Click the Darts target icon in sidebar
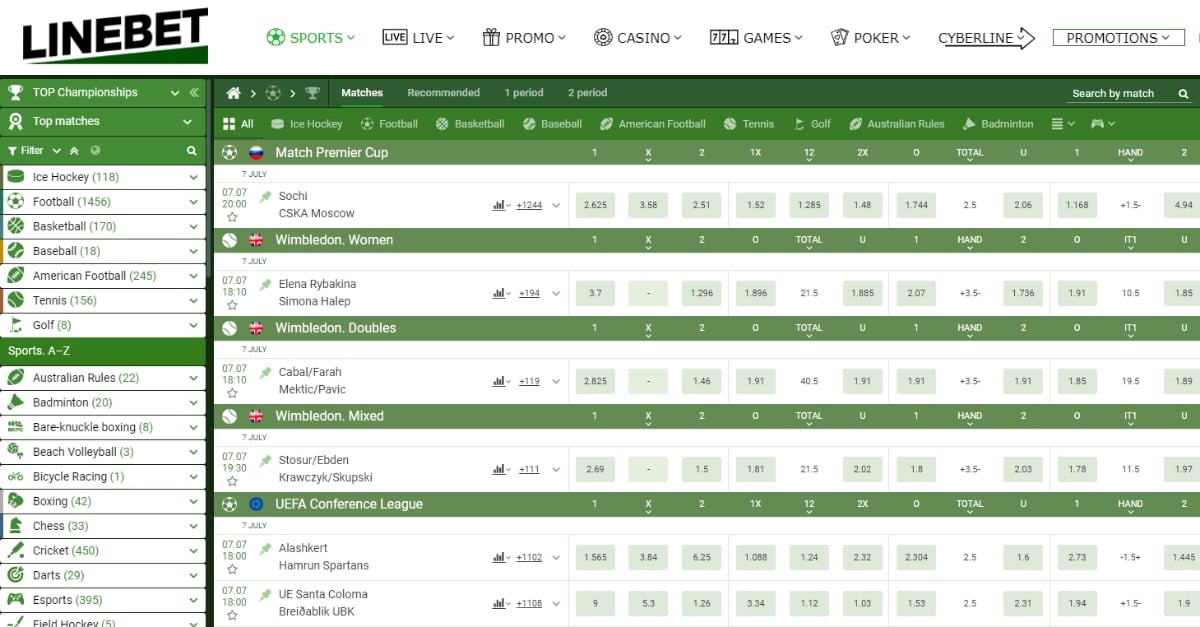Screen dimensions: 1200x627 click(16, 575)
